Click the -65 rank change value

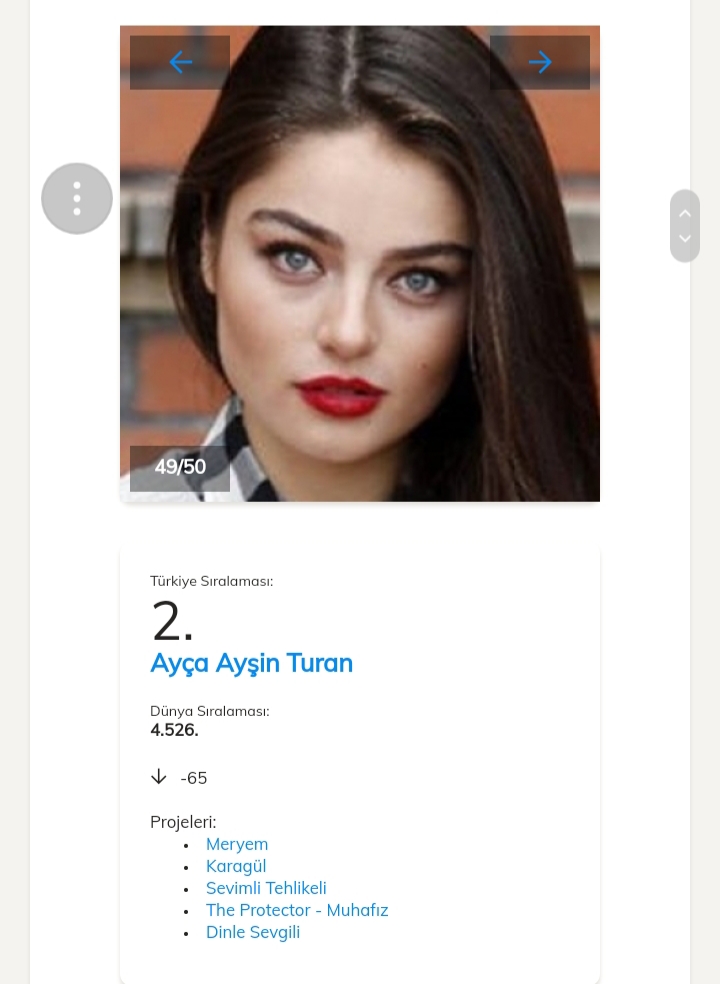194,778
